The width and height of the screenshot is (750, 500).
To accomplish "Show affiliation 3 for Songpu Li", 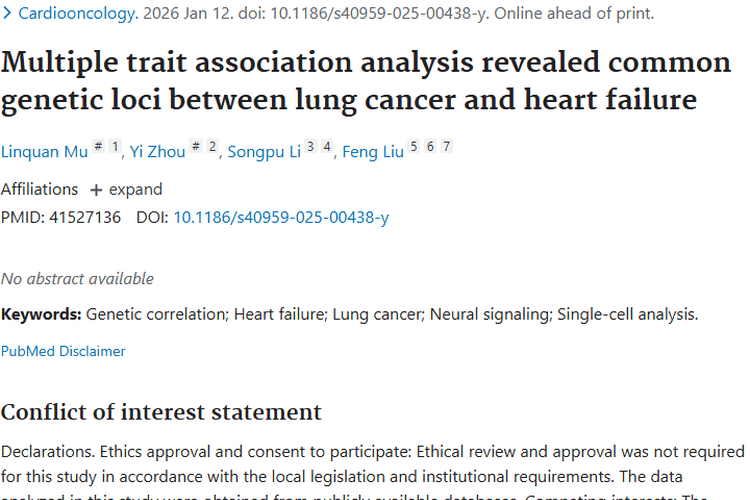I will pos(310,147).
